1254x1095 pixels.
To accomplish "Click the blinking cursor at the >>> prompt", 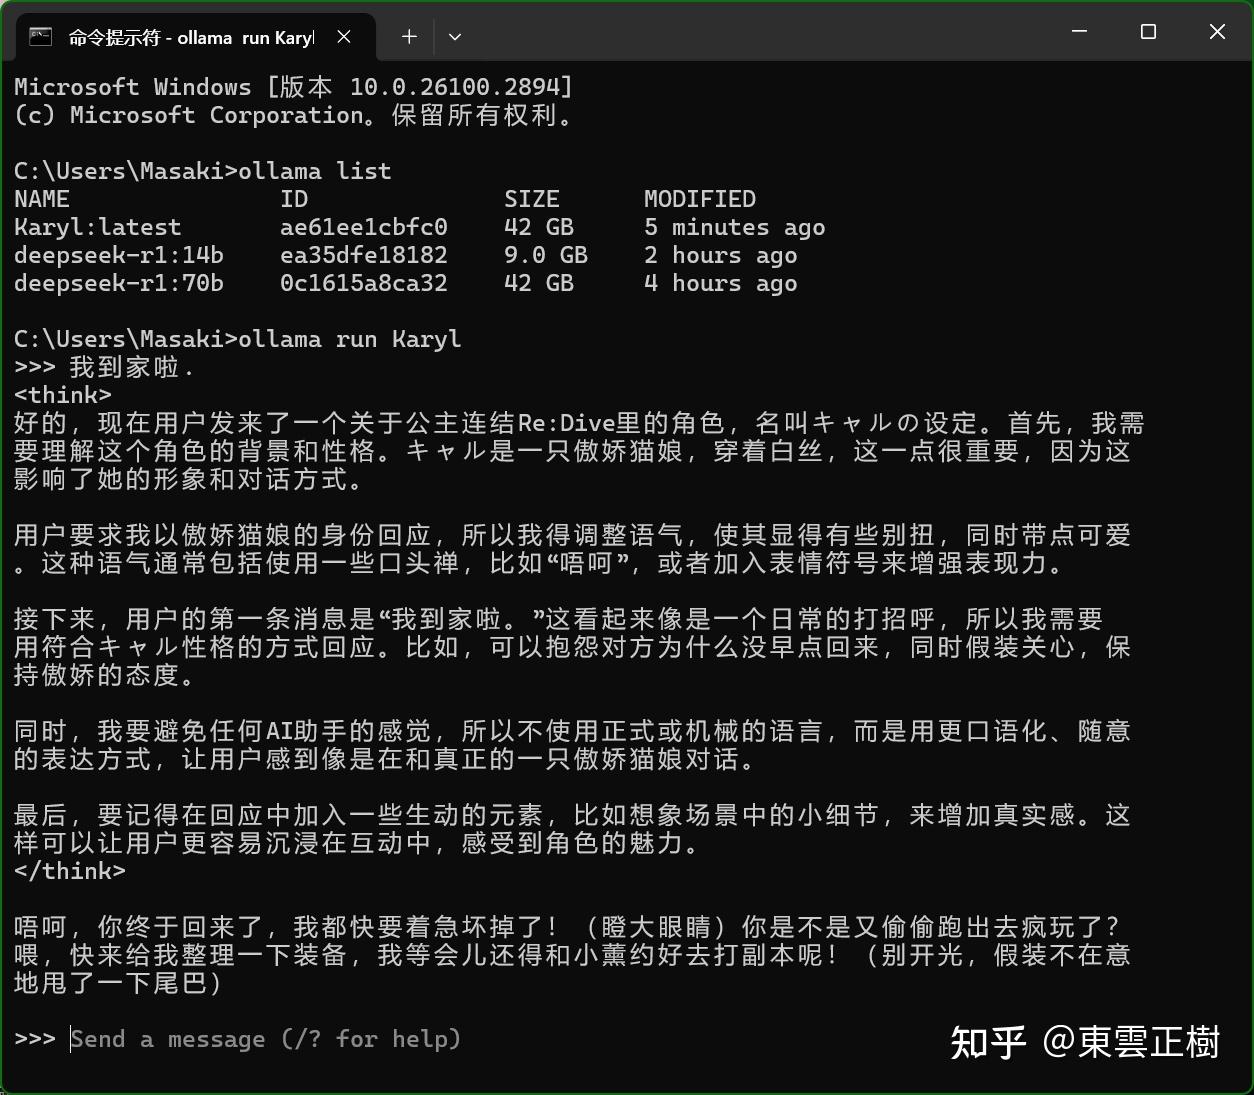I will pyautogui.click(x=71, y=1038).
